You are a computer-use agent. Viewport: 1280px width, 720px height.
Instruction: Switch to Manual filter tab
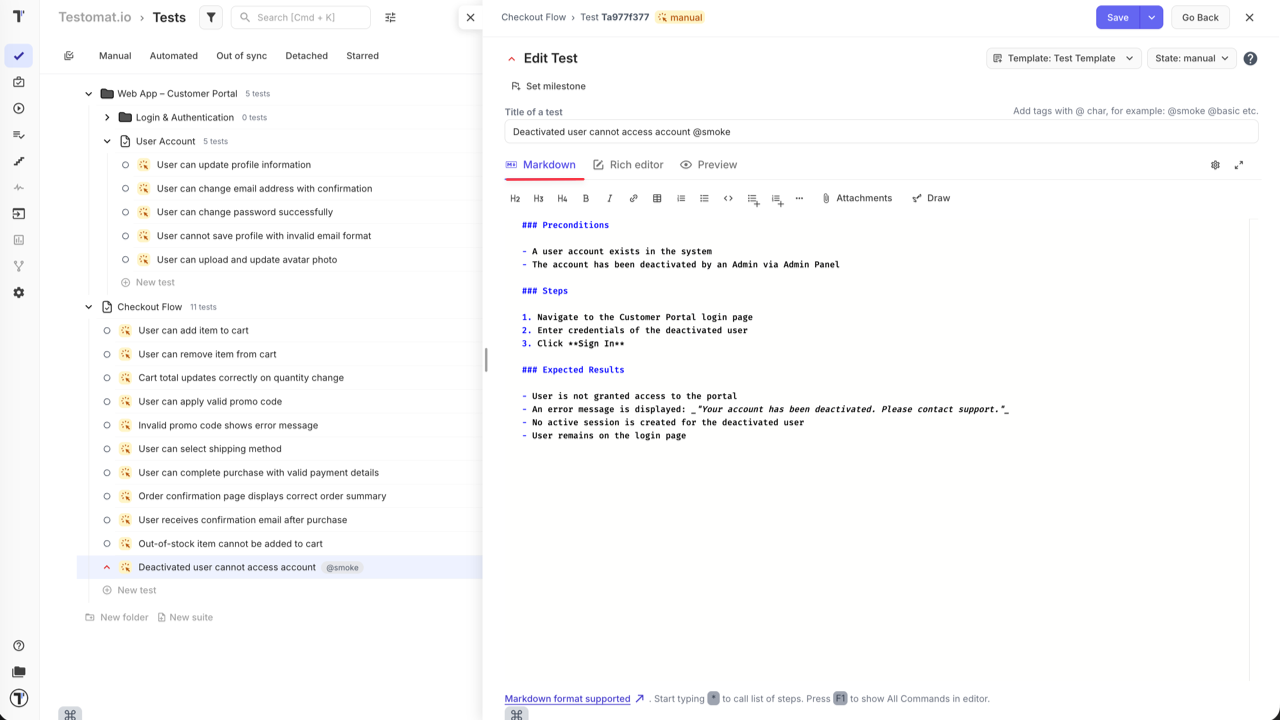[x=115, y=56]
